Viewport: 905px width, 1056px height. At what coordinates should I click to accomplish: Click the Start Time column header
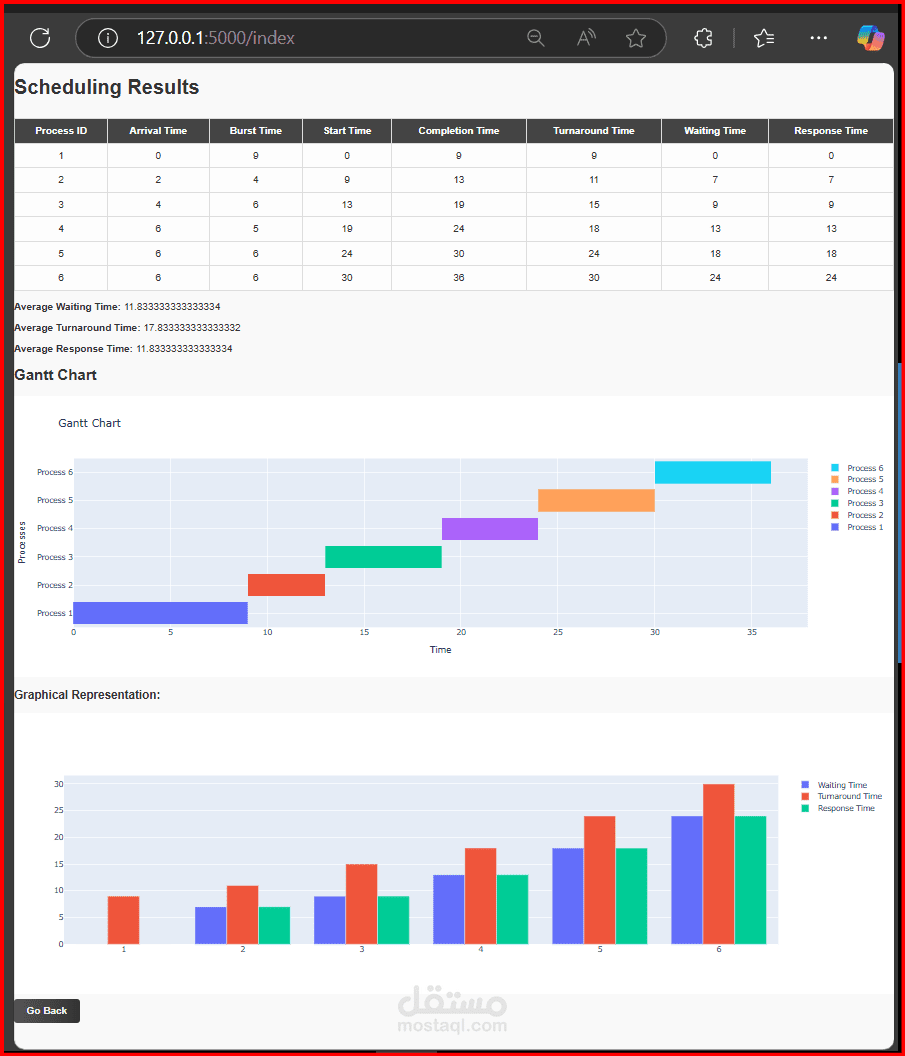347,131
